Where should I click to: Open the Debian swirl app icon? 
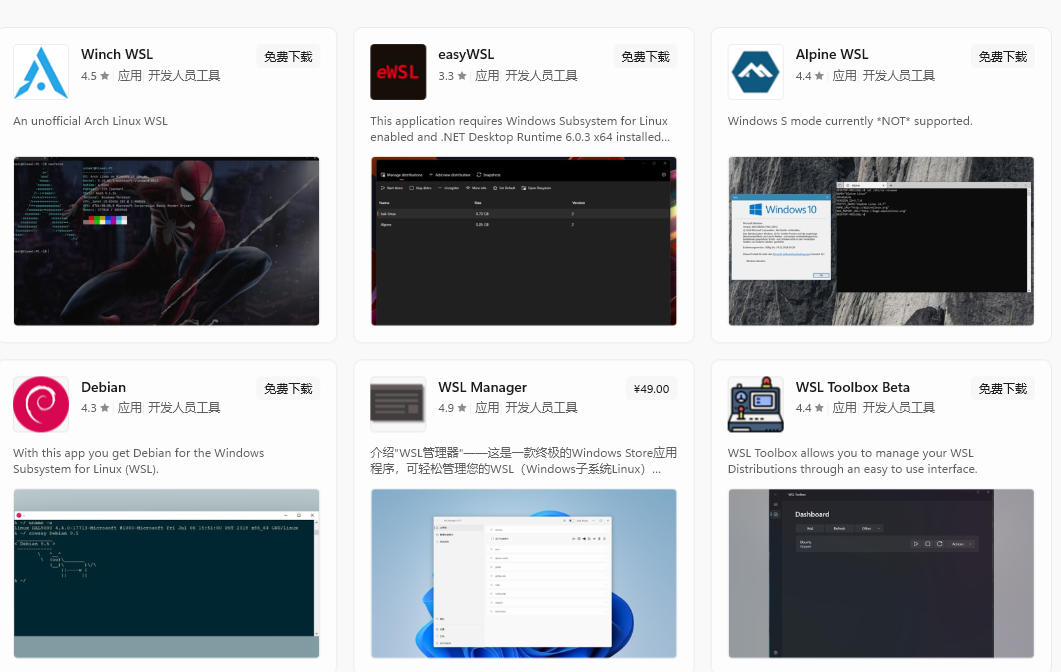(x=41, y=404)
